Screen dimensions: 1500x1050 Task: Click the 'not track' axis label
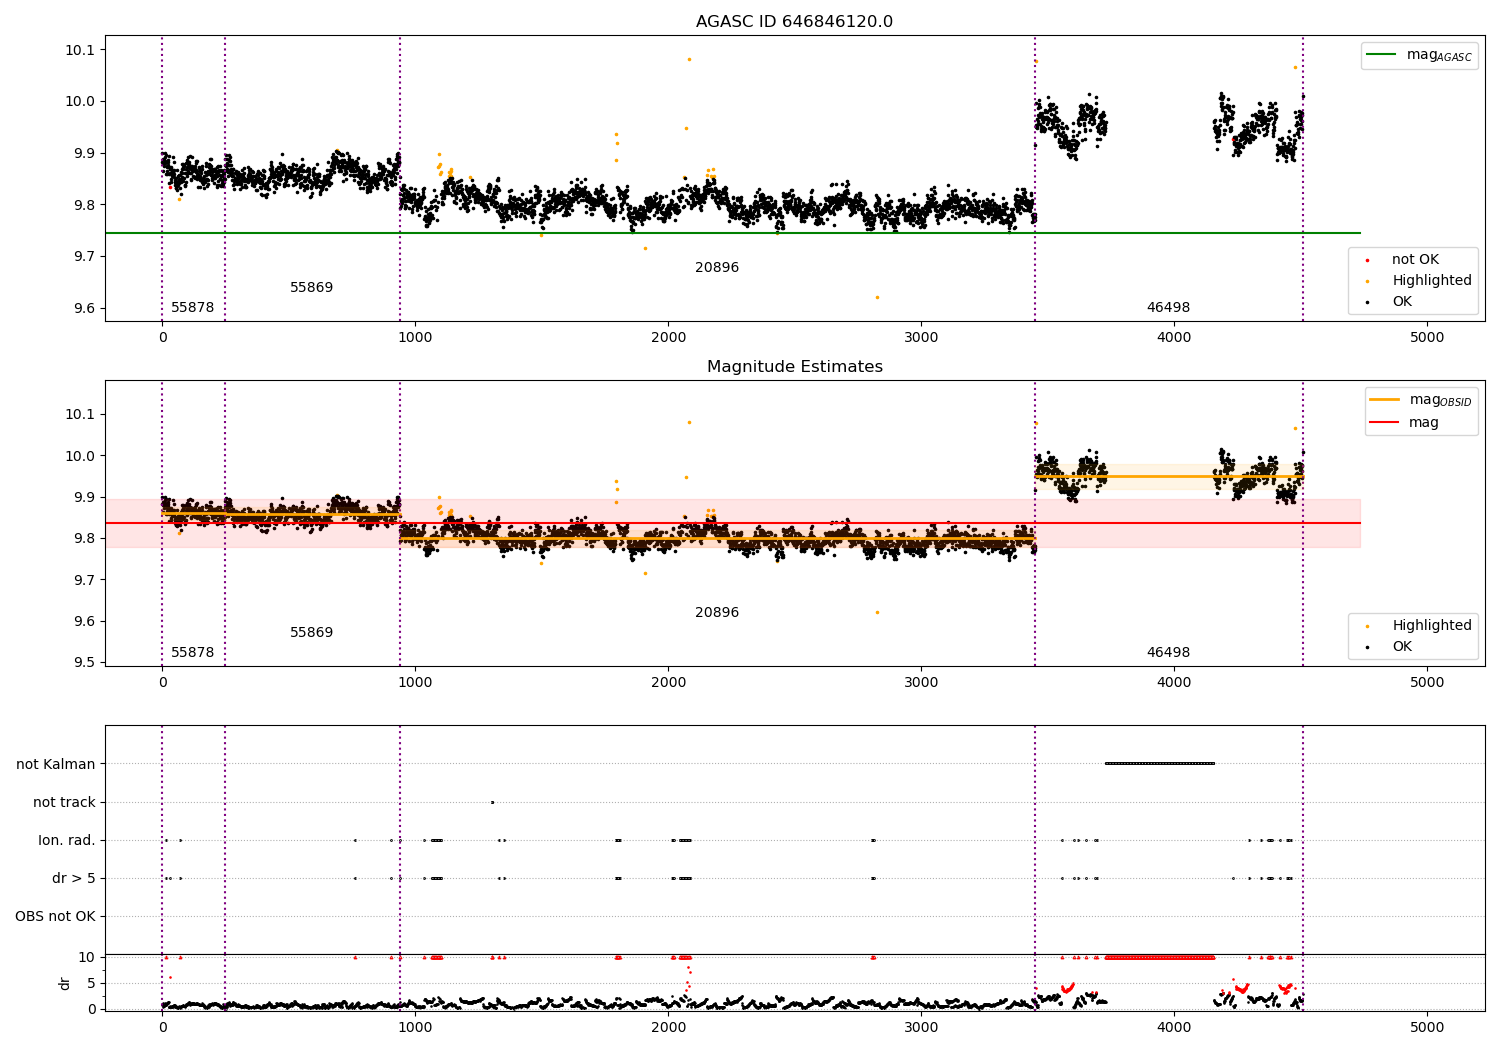coord(64,802)
